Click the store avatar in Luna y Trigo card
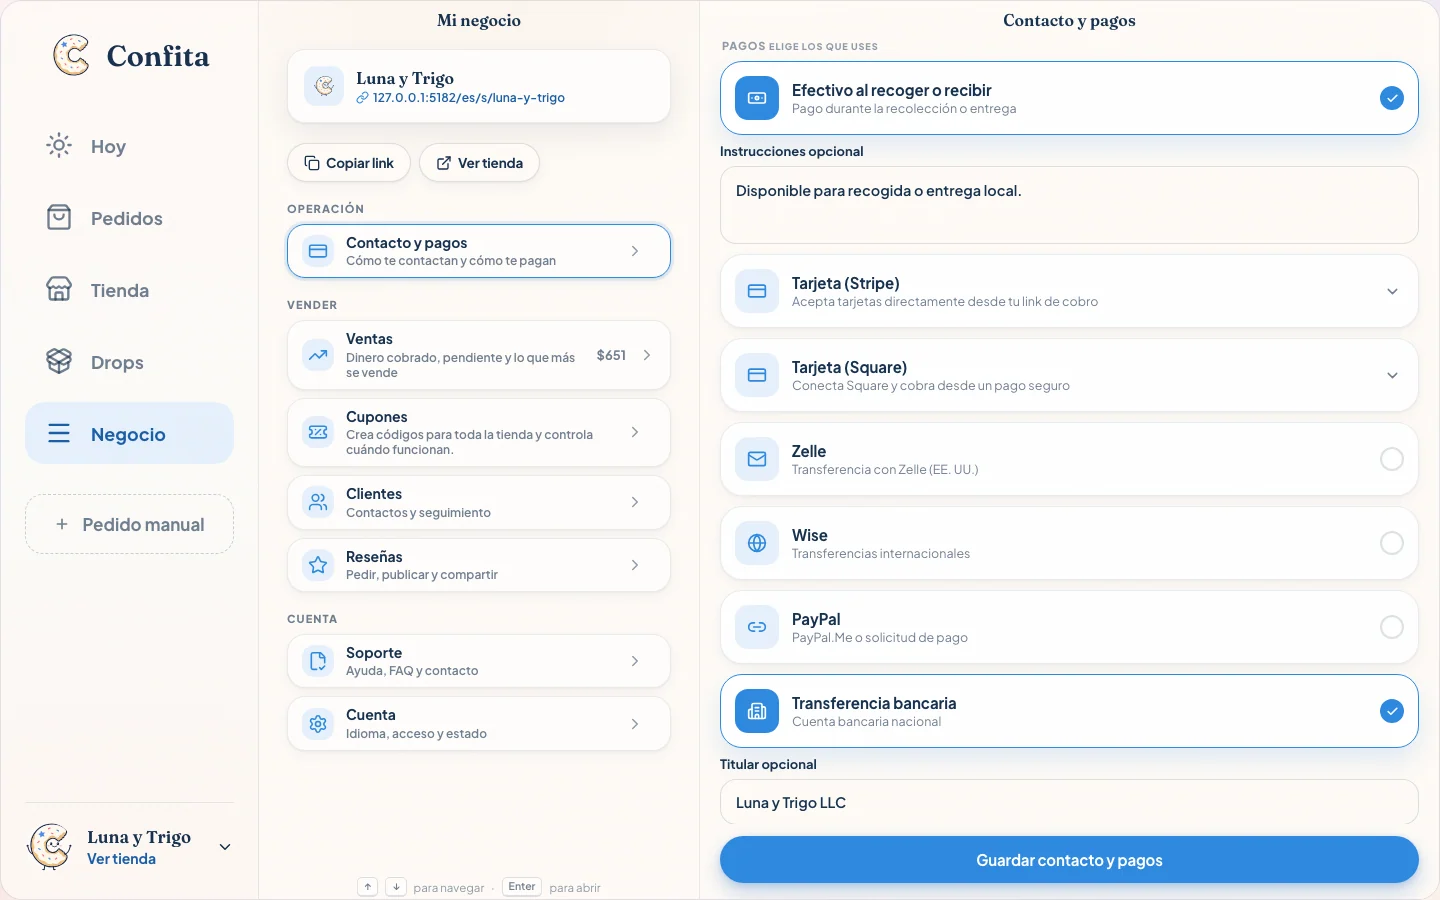This screenshot has height=900, width=1440. pyautogui.click(x=324, y=86)
